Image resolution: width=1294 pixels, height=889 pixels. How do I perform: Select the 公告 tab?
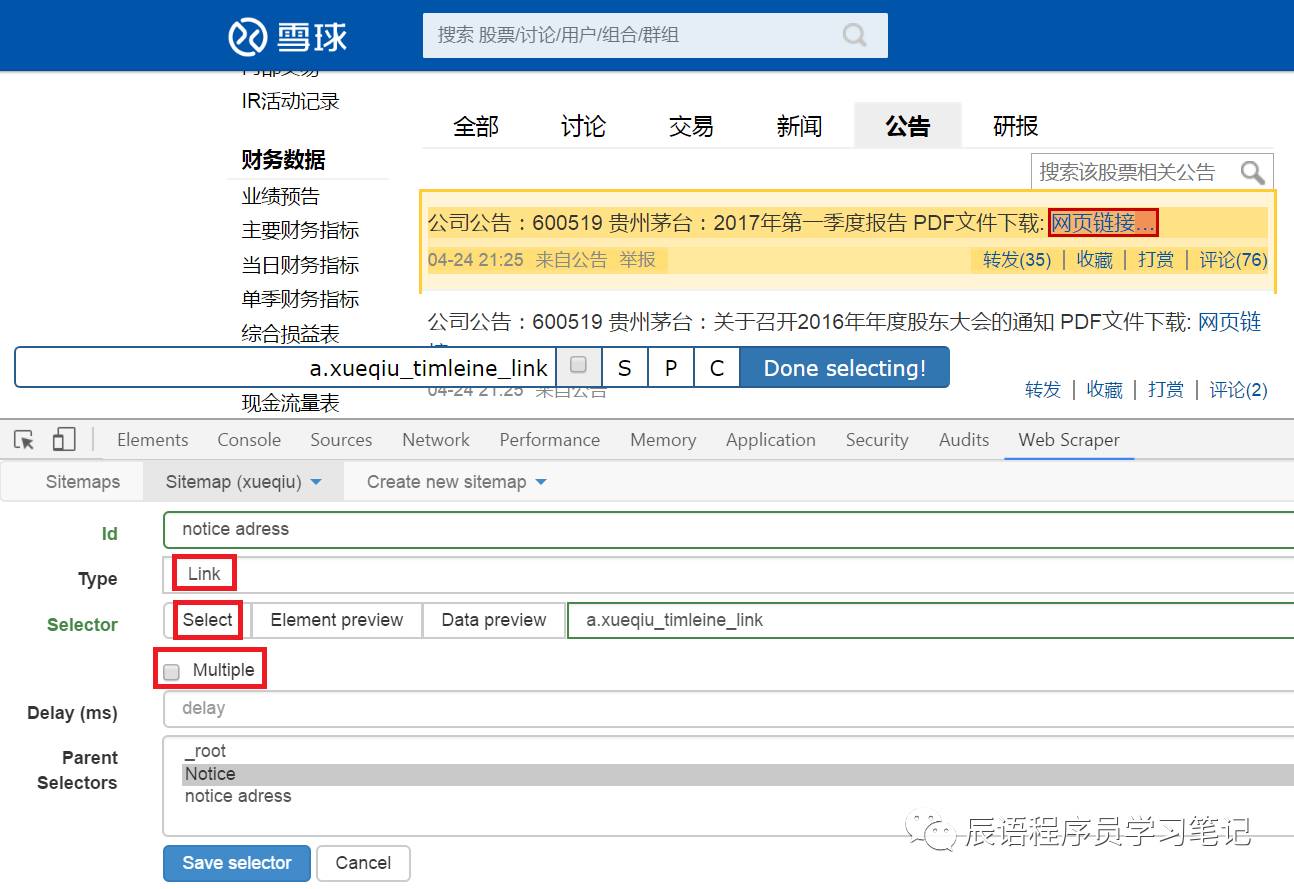click(x=908, y=126)
